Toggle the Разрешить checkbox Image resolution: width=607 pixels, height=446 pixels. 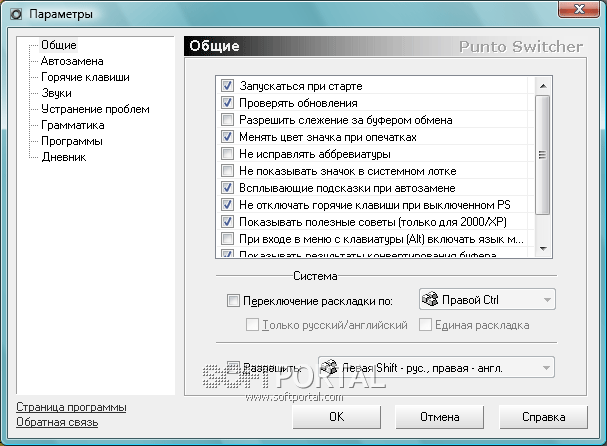click(233, 367)
